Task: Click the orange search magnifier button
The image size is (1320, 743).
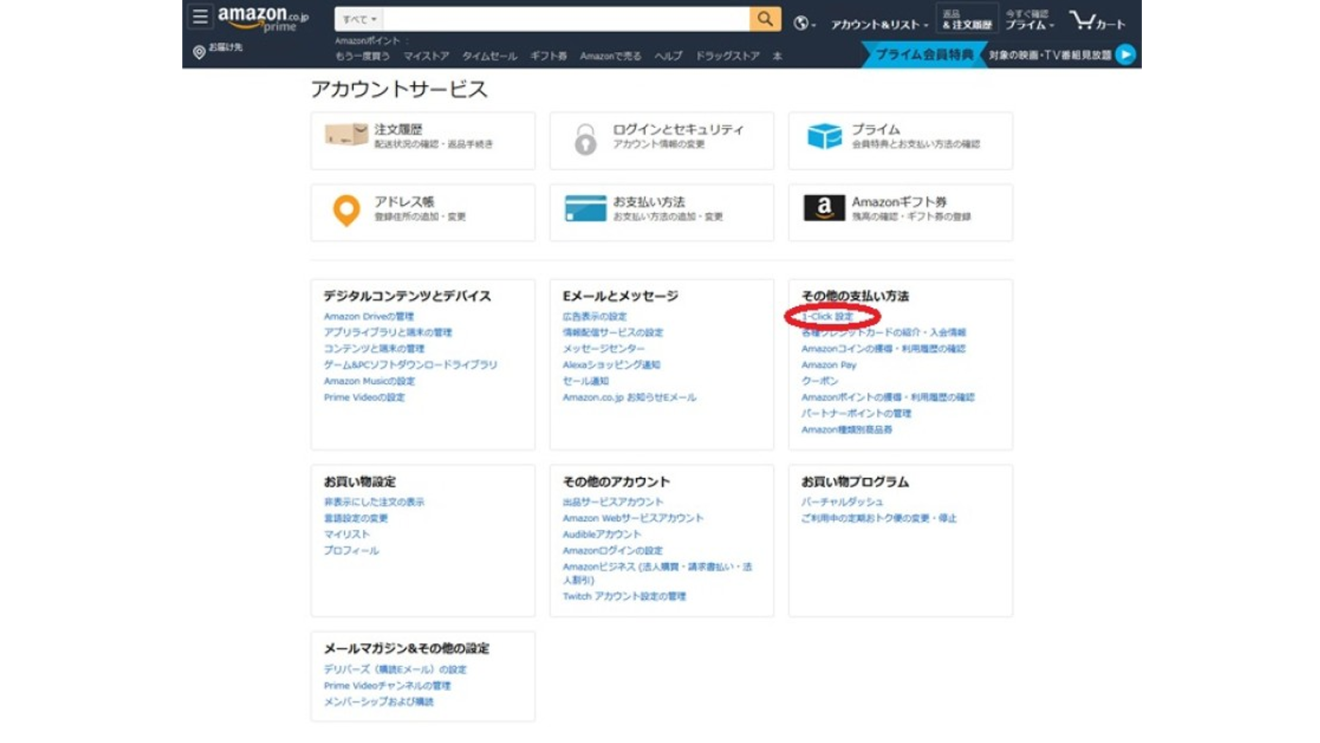Action: [x=765, y=19]
